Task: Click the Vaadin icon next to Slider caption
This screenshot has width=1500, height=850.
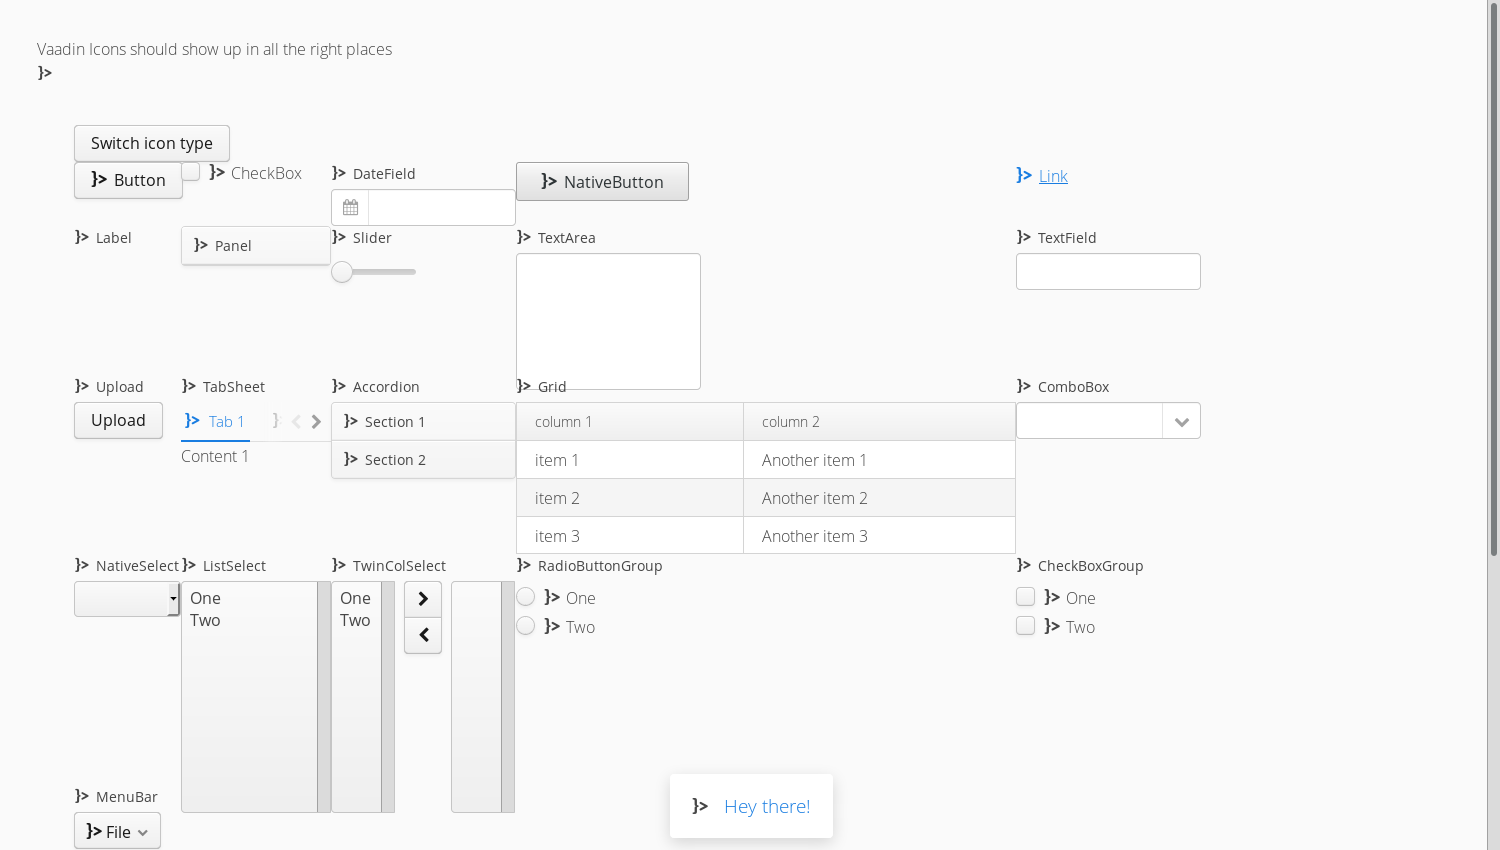Action: [x=339, y=237]
